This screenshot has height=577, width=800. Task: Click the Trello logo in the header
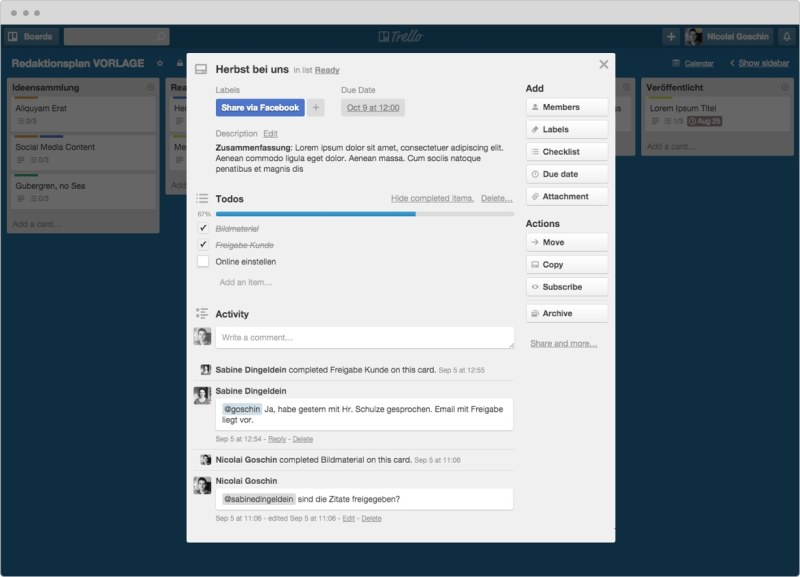coord(401,36)
